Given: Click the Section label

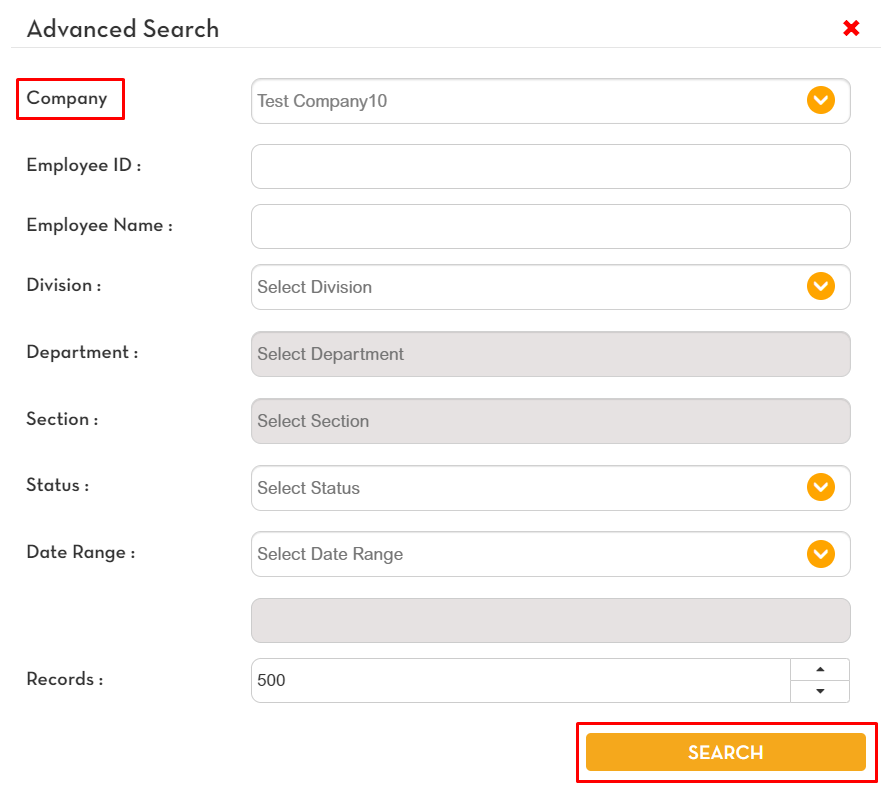Looking at the screenshot, I should 62,419.
